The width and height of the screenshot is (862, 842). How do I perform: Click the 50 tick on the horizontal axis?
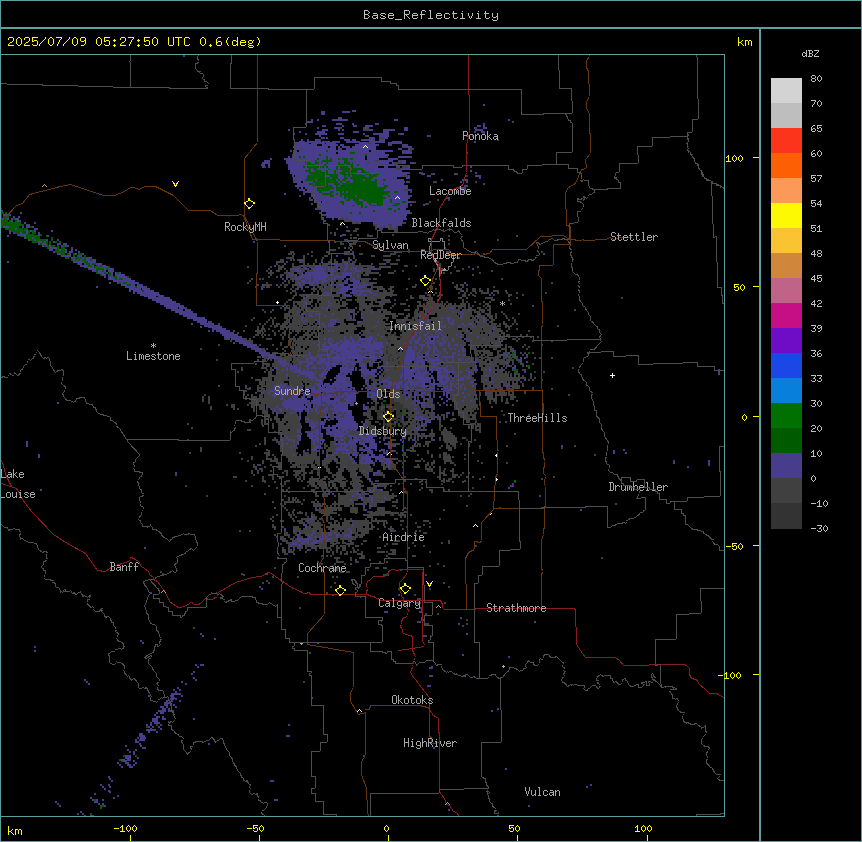click(514, 828)
